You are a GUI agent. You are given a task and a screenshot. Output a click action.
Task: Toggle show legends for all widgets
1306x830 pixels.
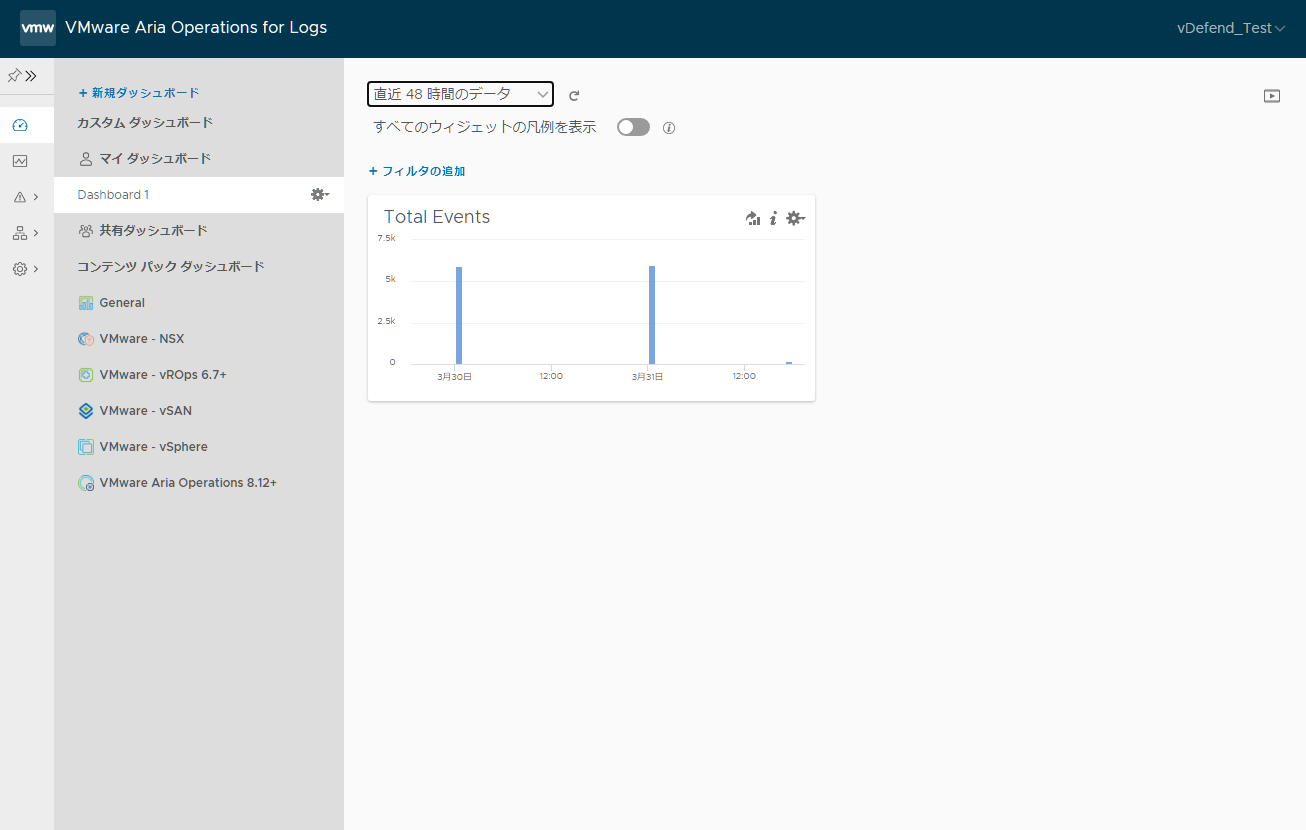[x=633, y=127]
